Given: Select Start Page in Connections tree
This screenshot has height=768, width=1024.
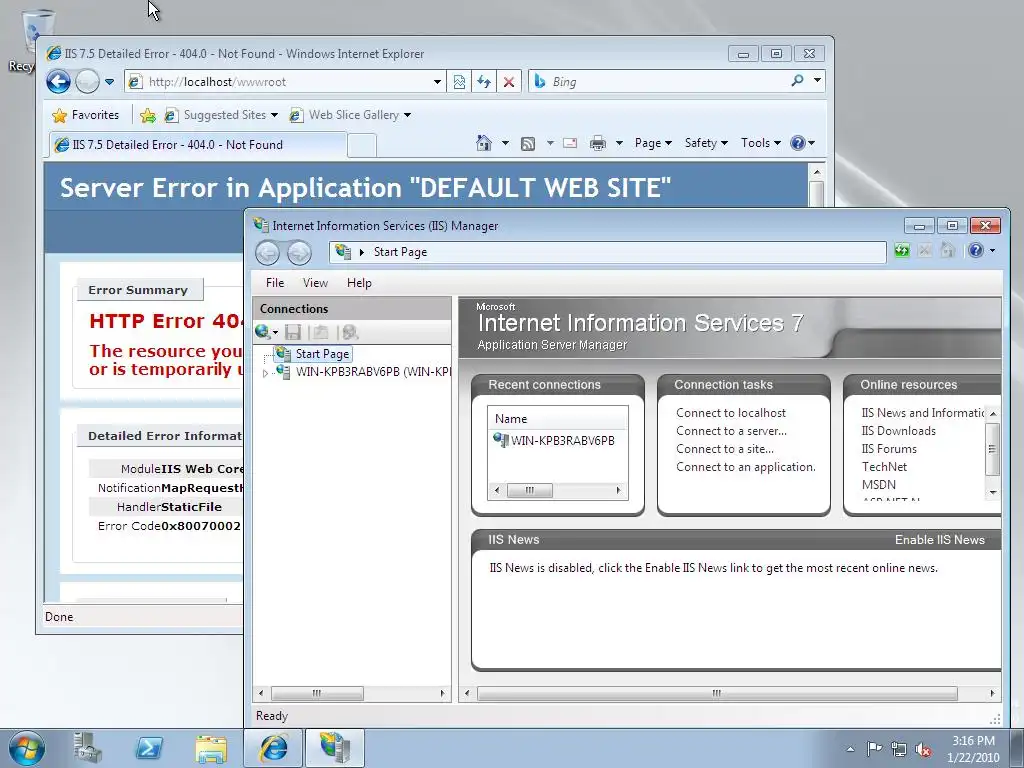Looking at the screenshot, I should tap(322, 354).
